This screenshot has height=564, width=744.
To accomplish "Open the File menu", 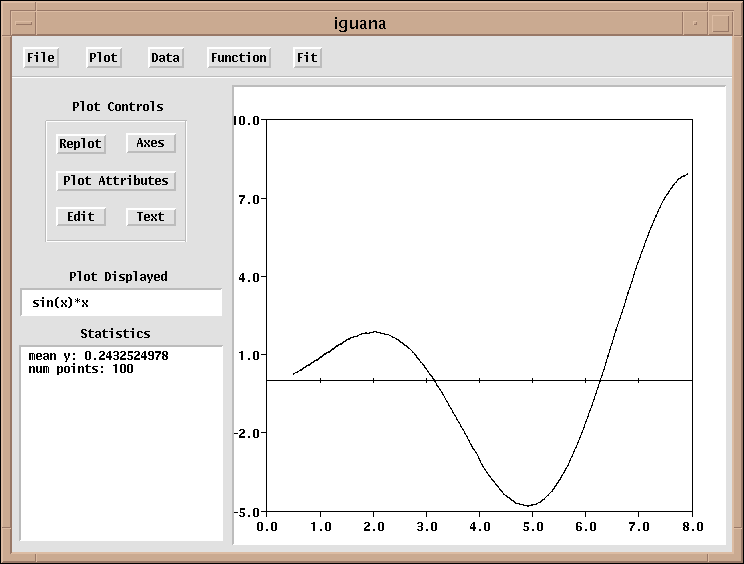I will [x=41, y=58].
